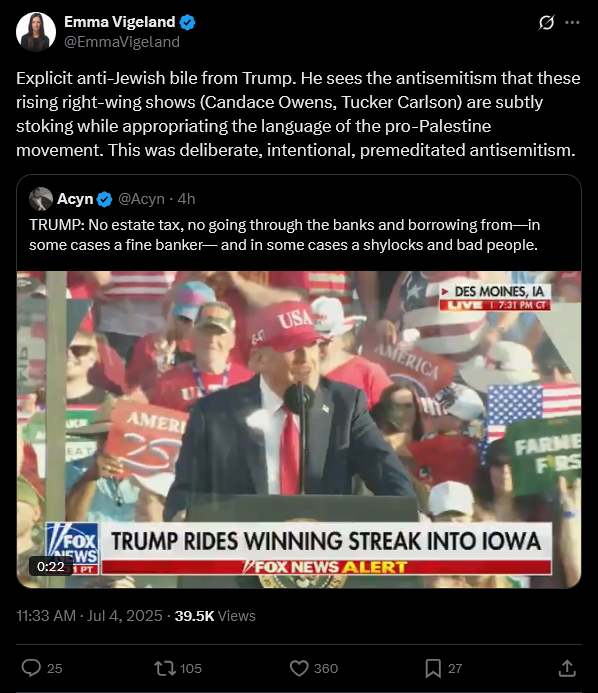
Task: Click the share upload icon
Action: [567, 668]
